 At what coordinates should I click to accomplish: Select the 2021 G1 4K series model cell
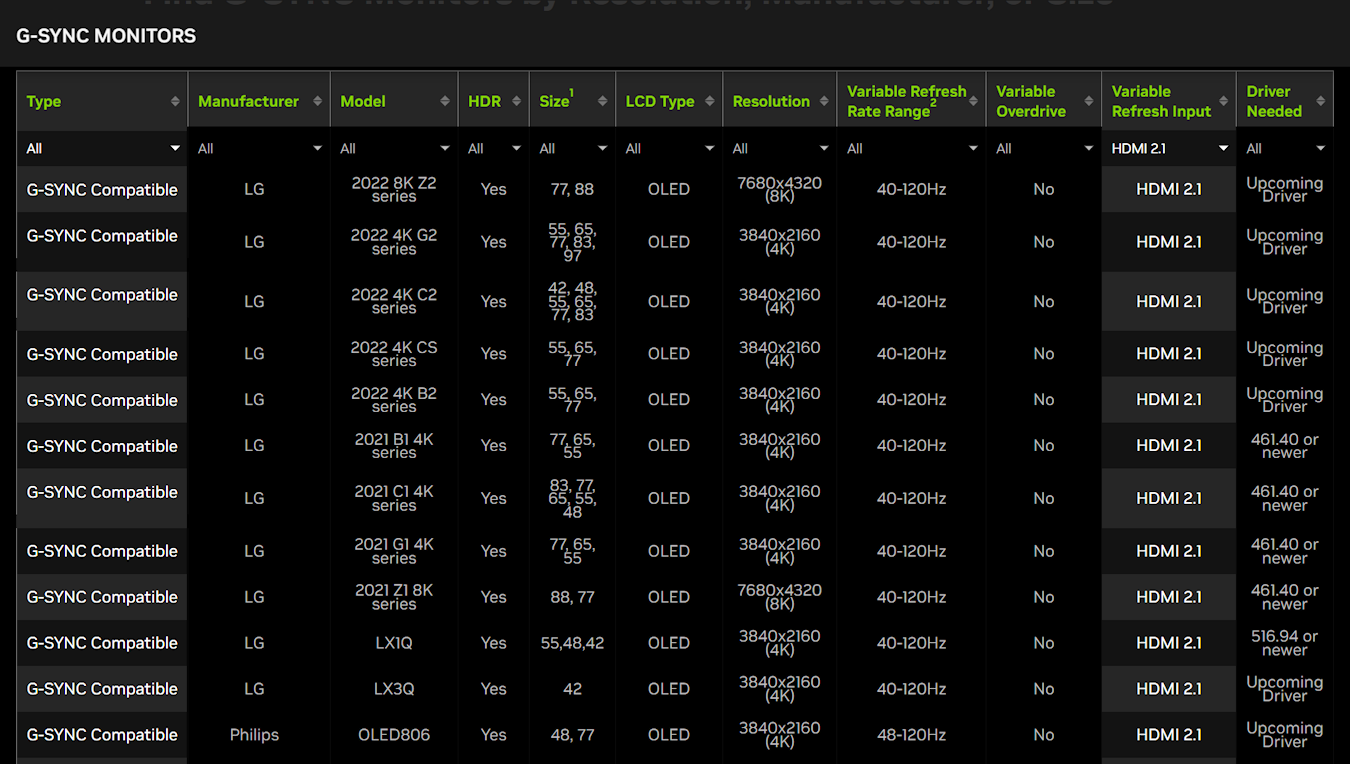[x=394, y=551]
